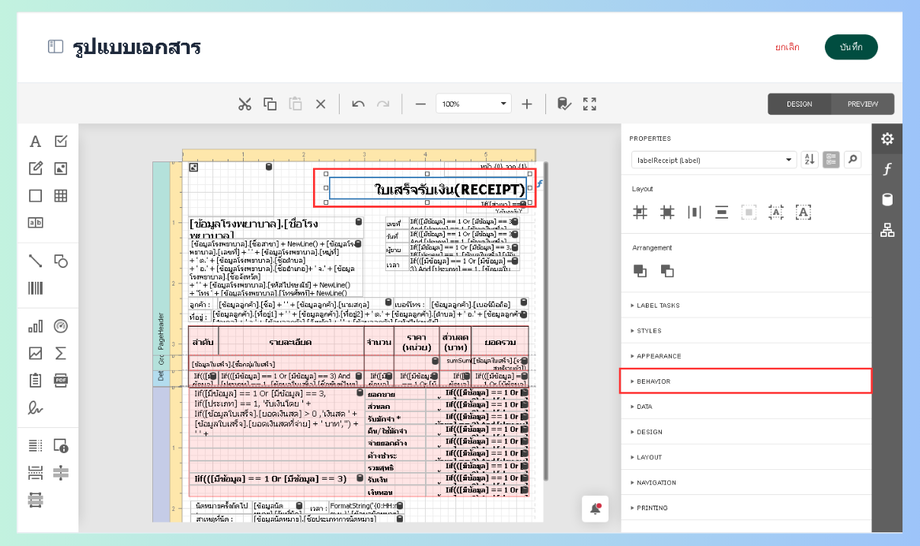Click Bring to Front arrangement icon

click(640, 271)
